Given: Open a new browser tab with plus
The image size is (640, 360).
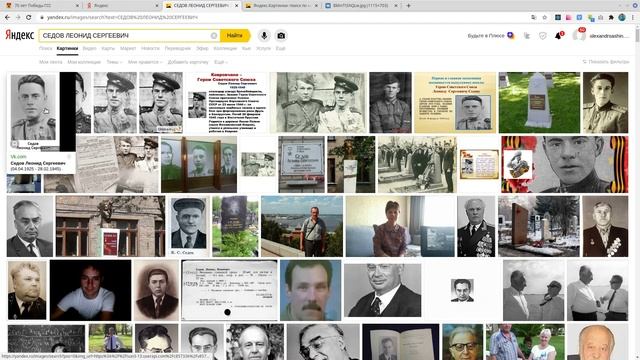Looking at the screenshot, I should pos(408,6).
